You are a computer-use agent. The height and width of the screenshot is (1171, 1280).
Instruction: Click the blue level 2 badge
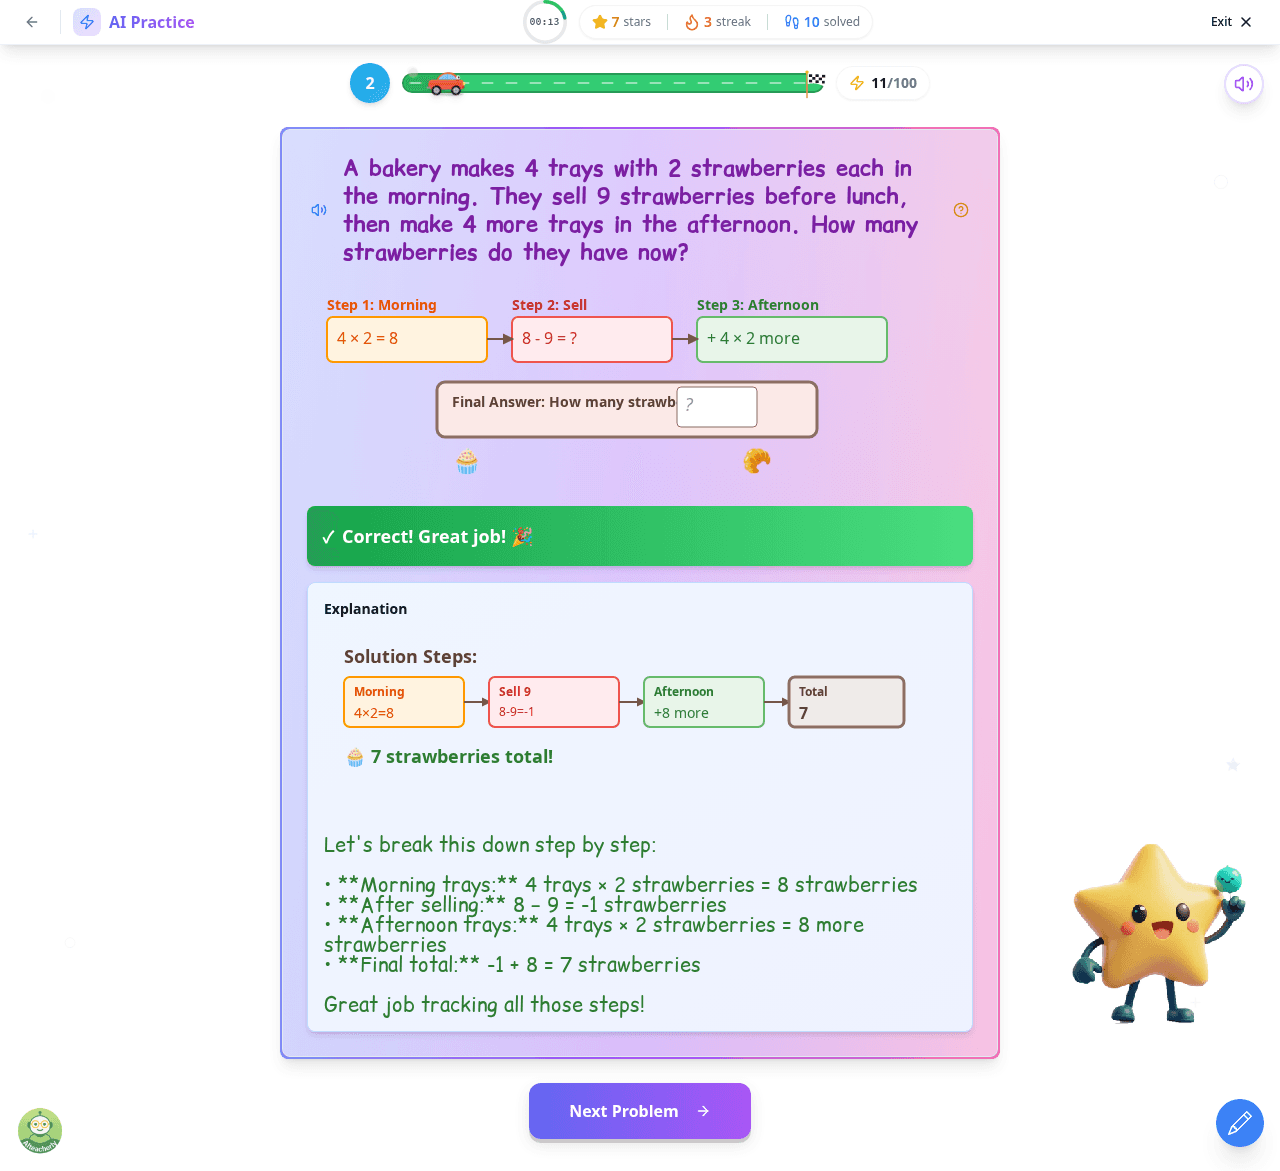[370, 83]
